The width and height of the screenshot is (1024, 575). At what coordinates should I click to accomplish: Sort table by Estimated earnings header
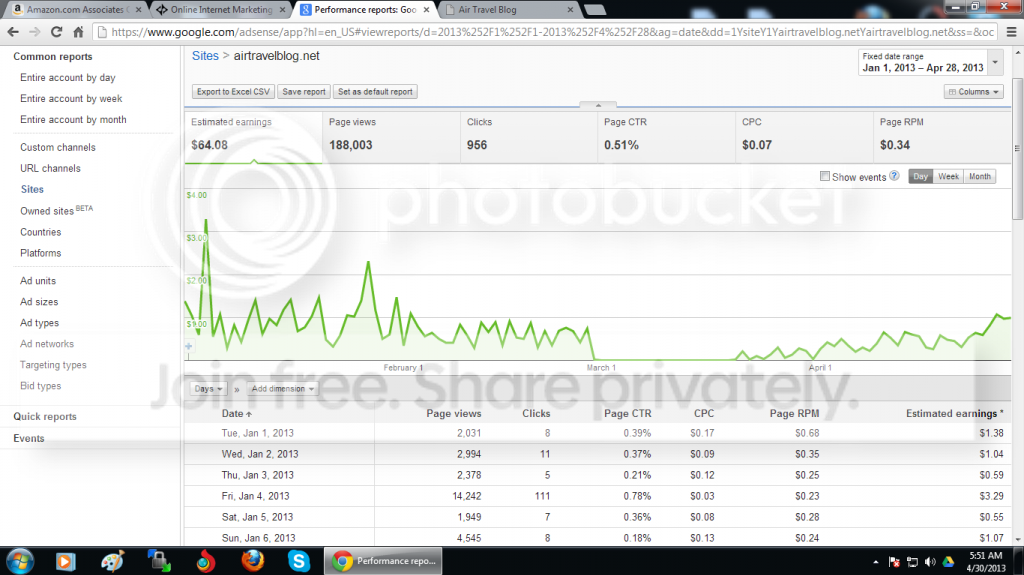tap(954, 414)
